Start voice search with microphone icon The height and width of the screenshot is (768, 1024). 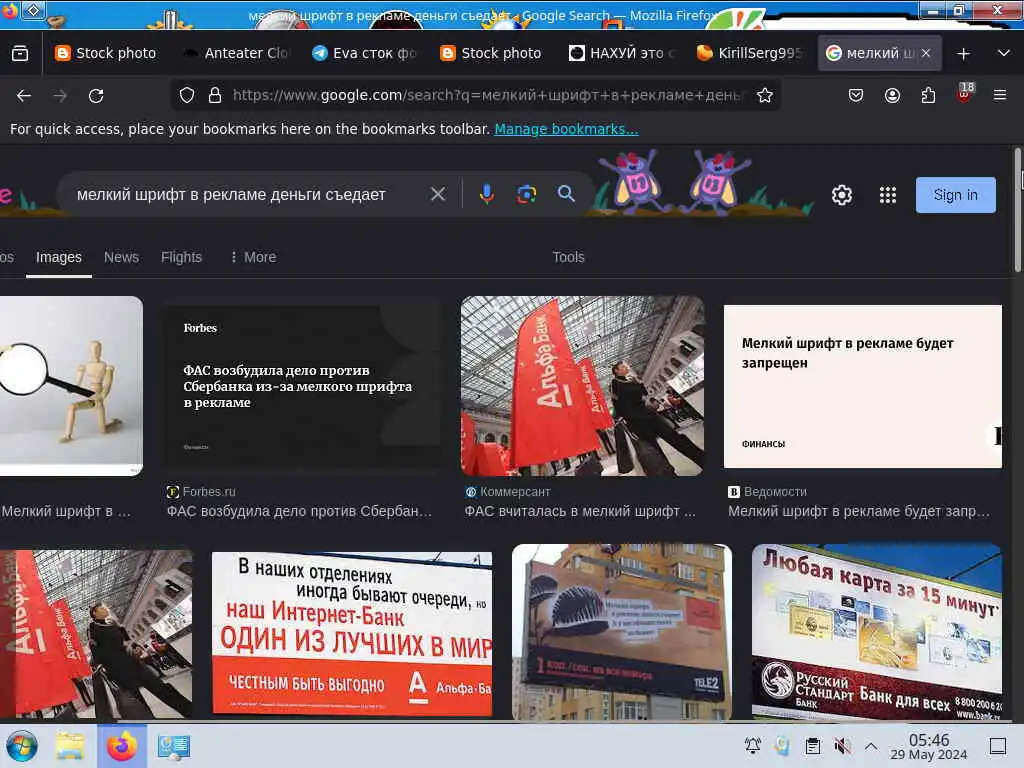click(487, 194)
